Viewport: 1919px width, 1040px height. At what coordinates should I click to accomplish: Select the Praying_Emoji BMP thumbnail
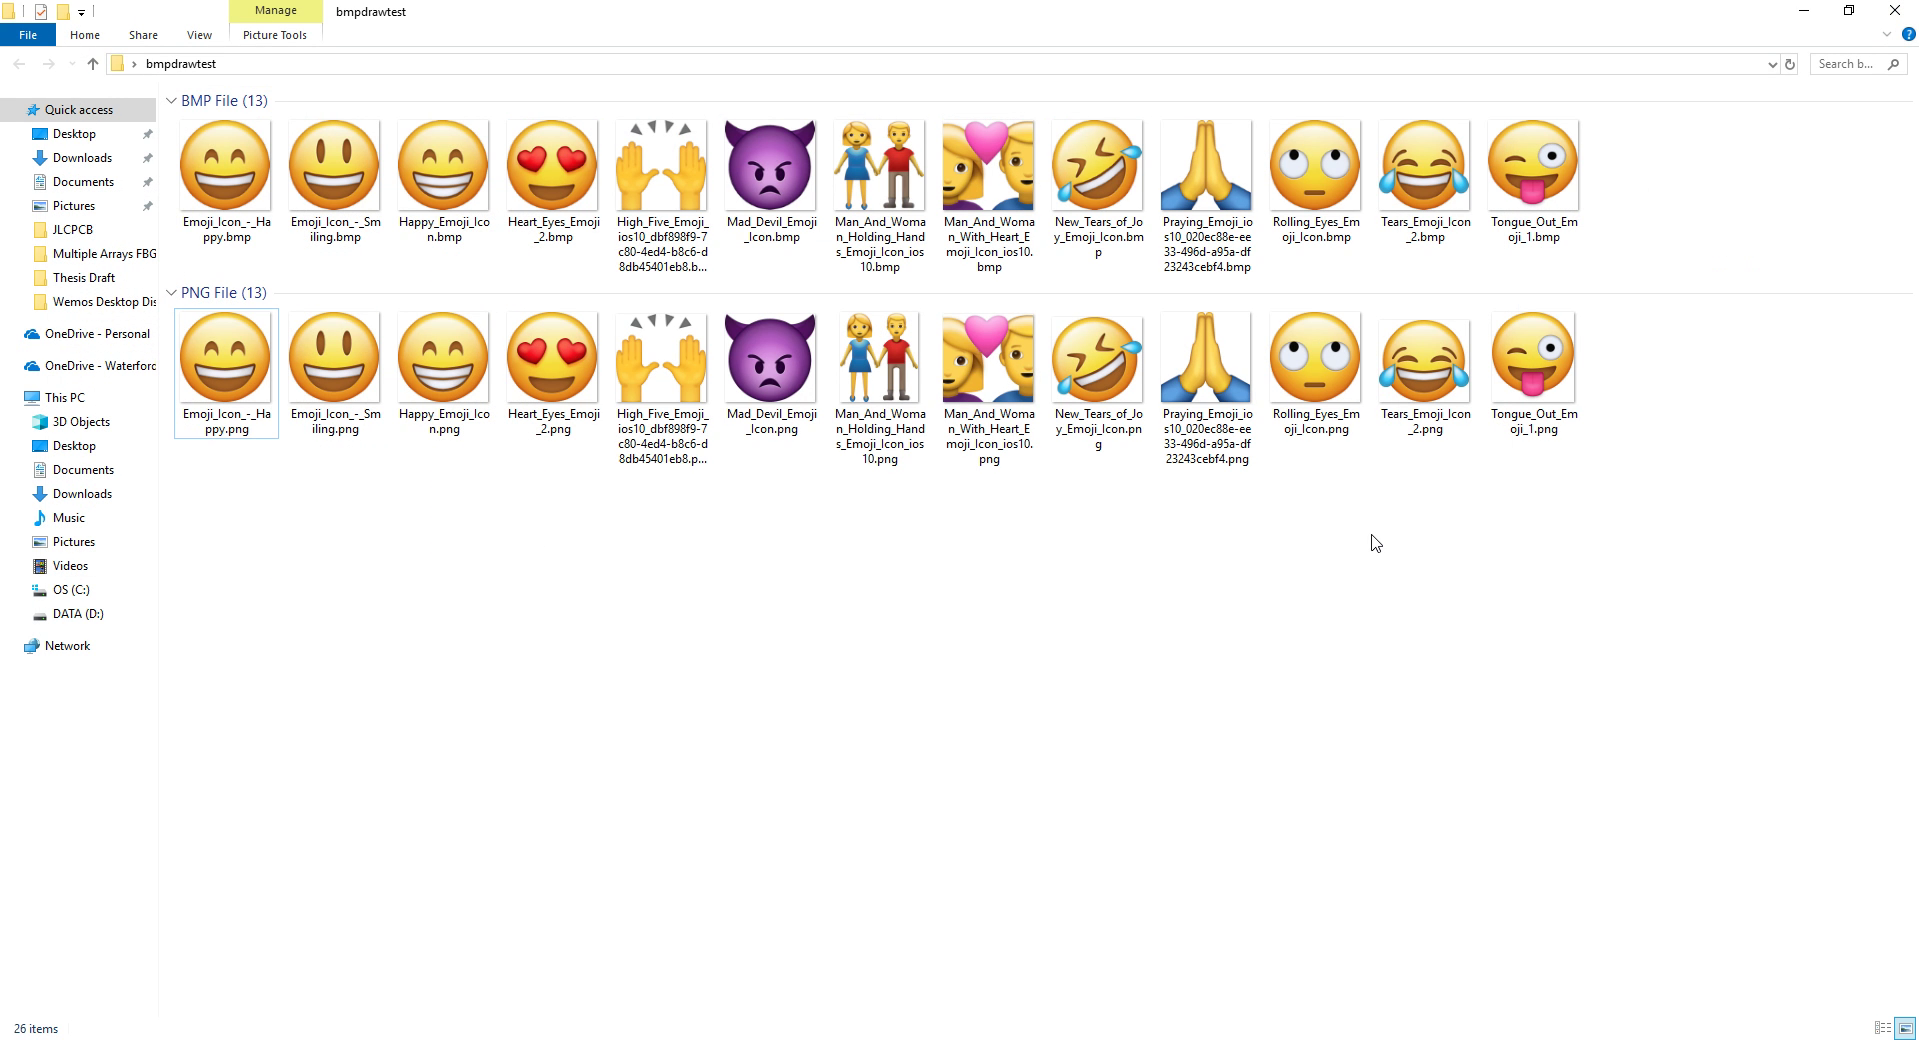pos(1206,165)
